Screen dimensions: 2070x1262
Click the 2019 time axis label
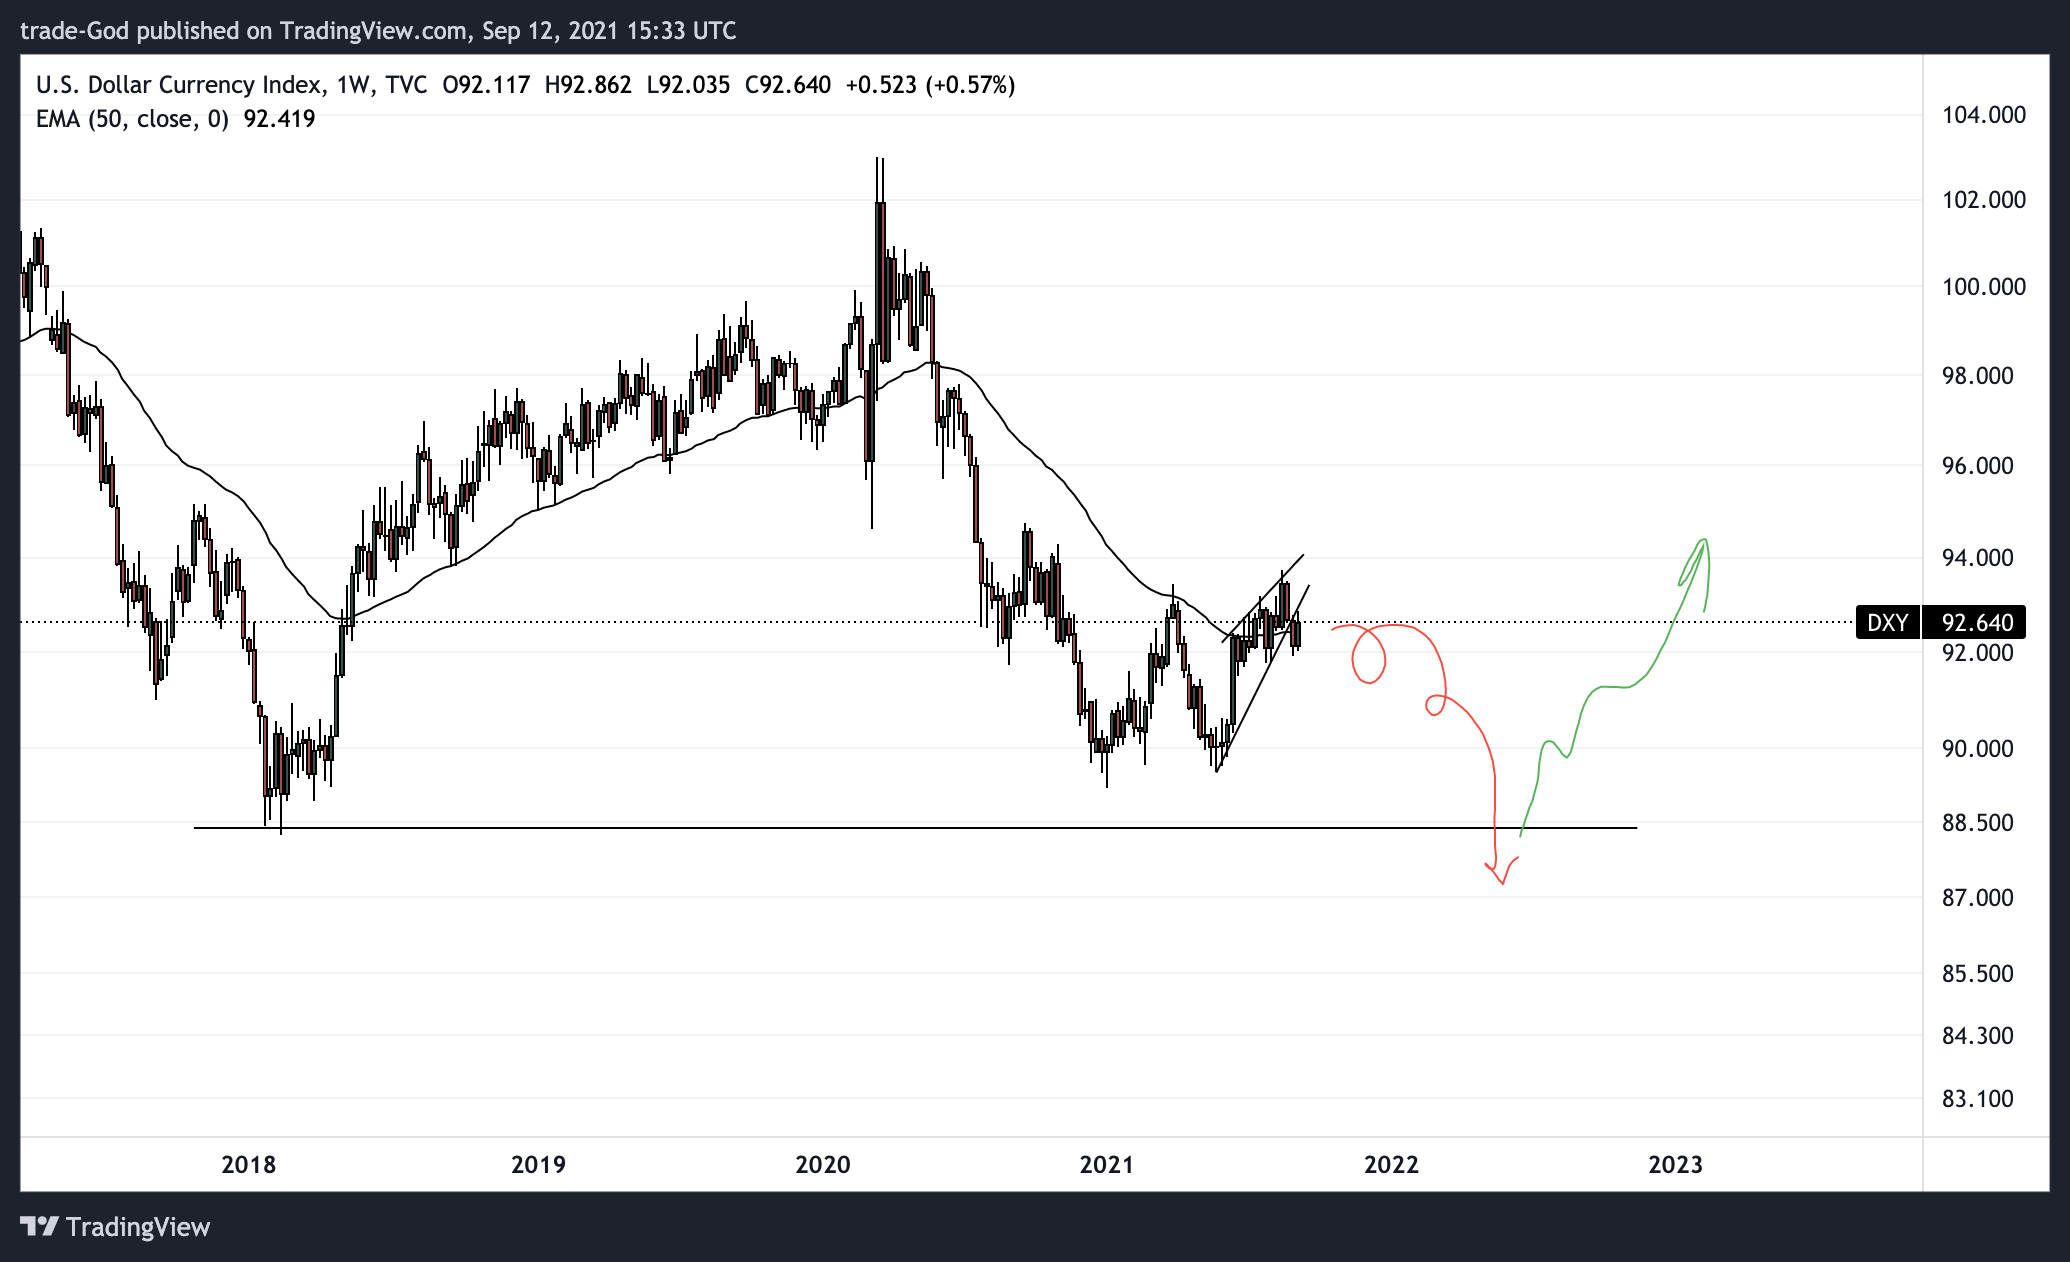click(538, 1165)
